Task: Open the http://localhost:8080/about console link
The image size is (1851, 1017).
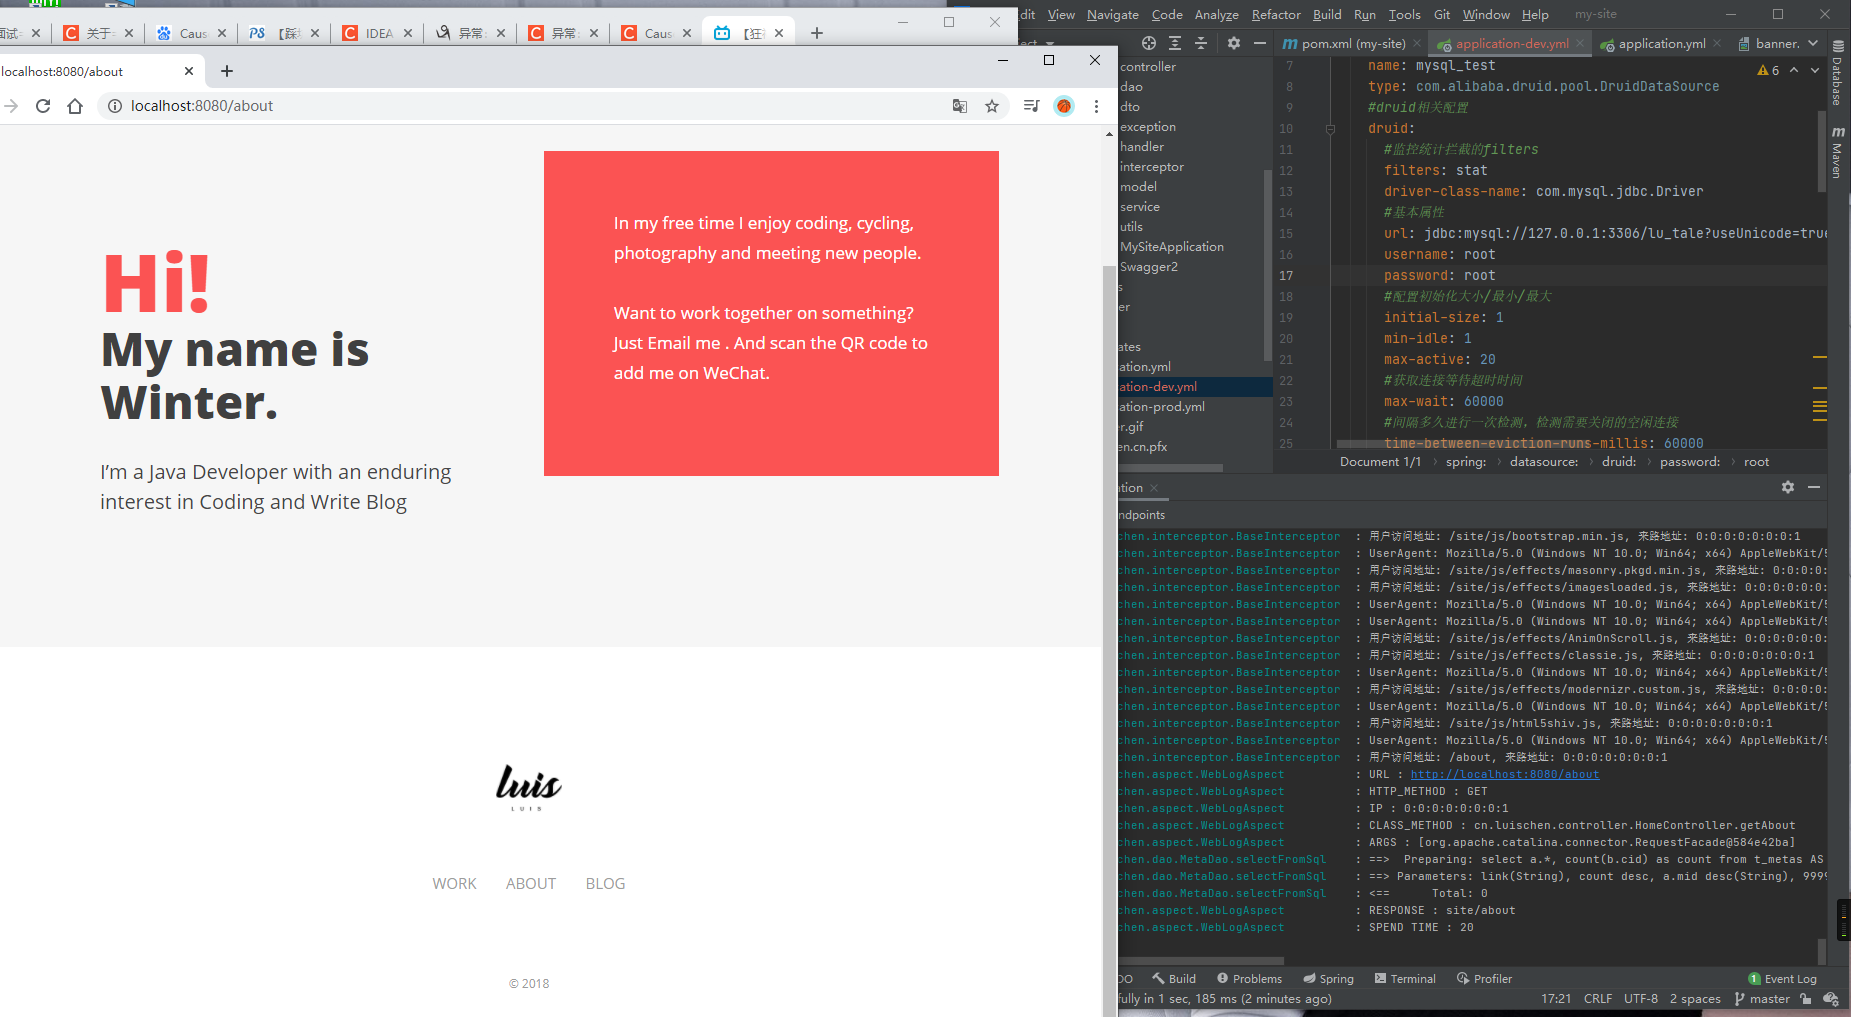Action: [1504, 774]
